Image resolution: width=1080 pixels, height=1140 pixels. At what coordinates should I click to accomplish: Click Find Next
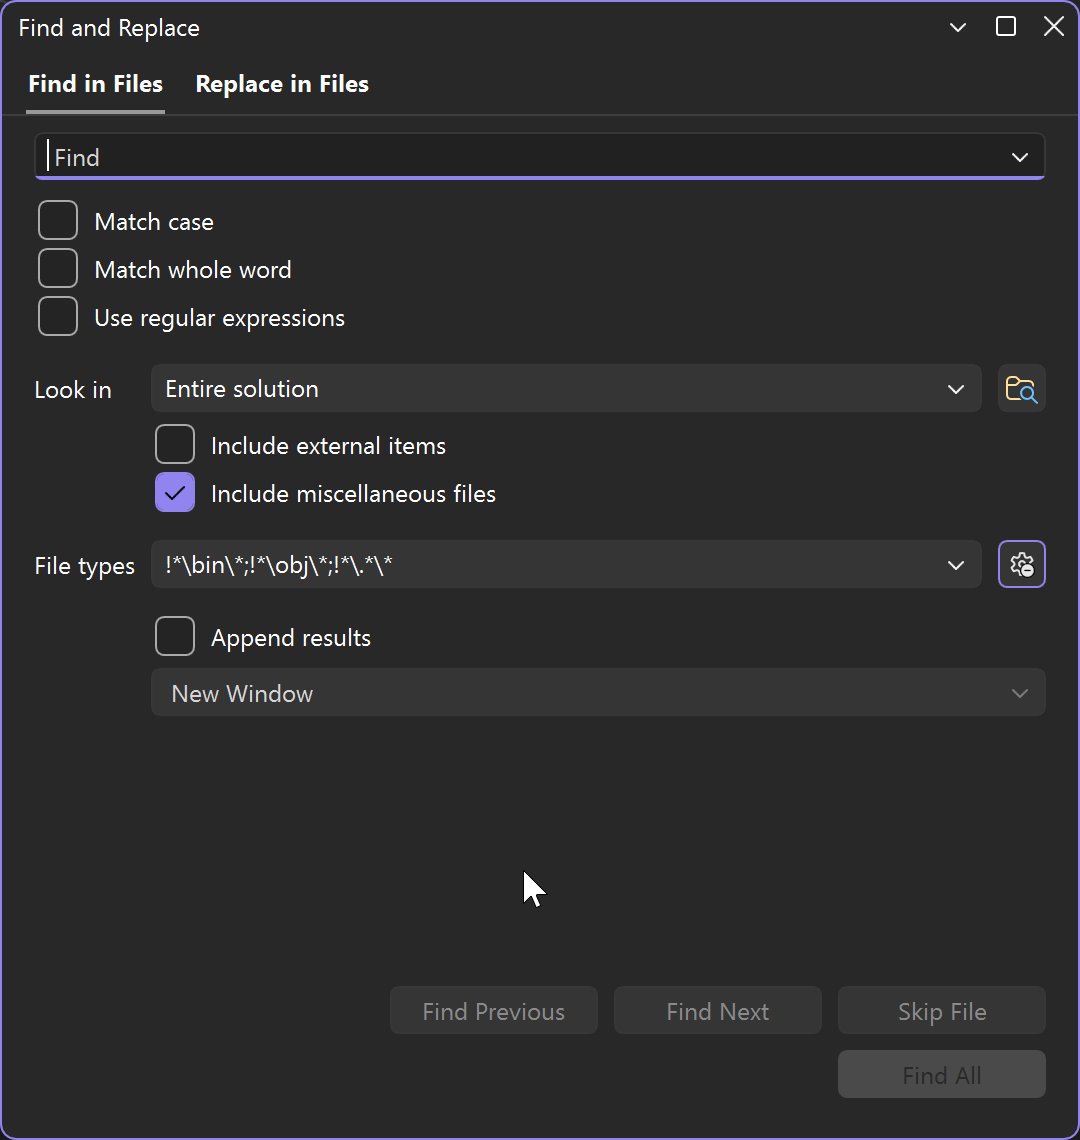click(717, 1010)
